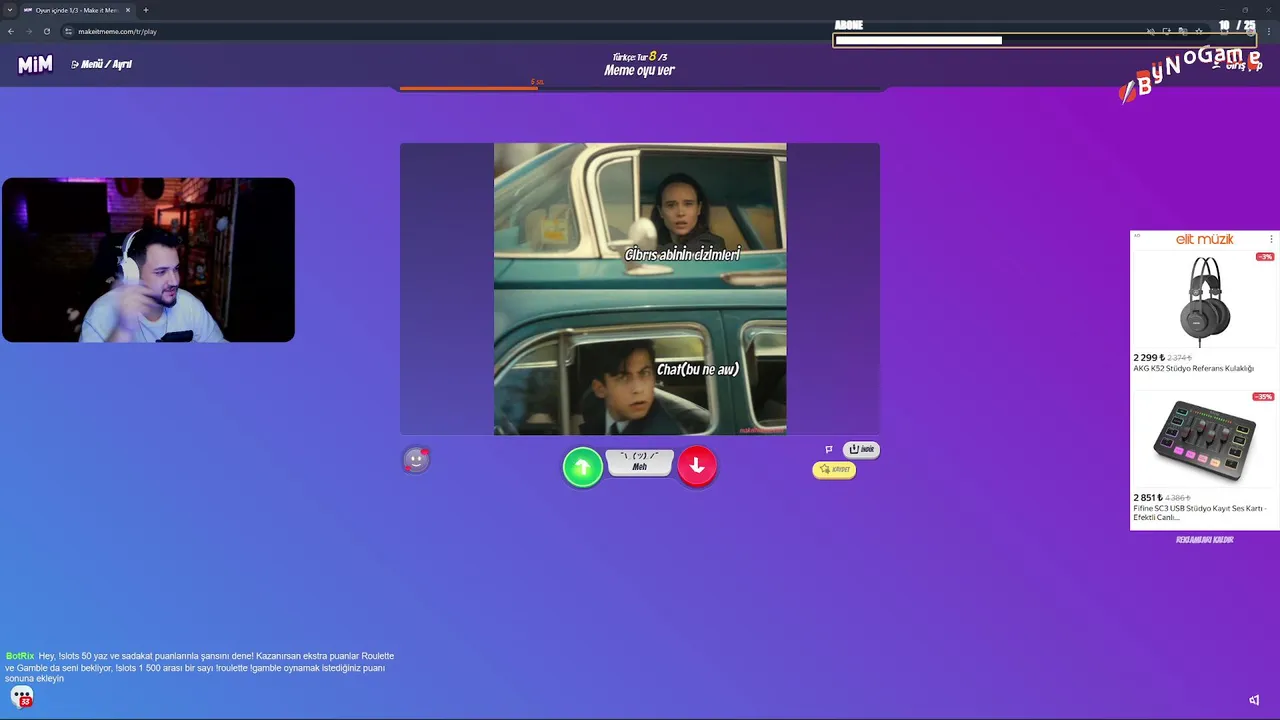Select the Oyun içinde 1/3 browser tab

[x=77, y=10]
